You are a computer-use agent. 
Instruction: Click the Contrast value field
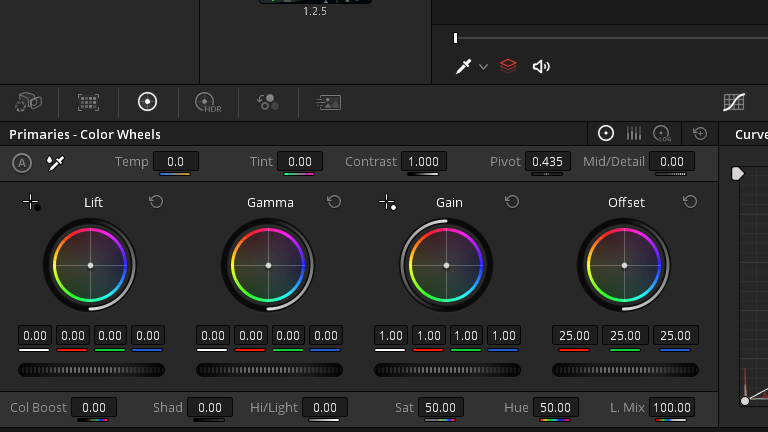coord(424,162)
